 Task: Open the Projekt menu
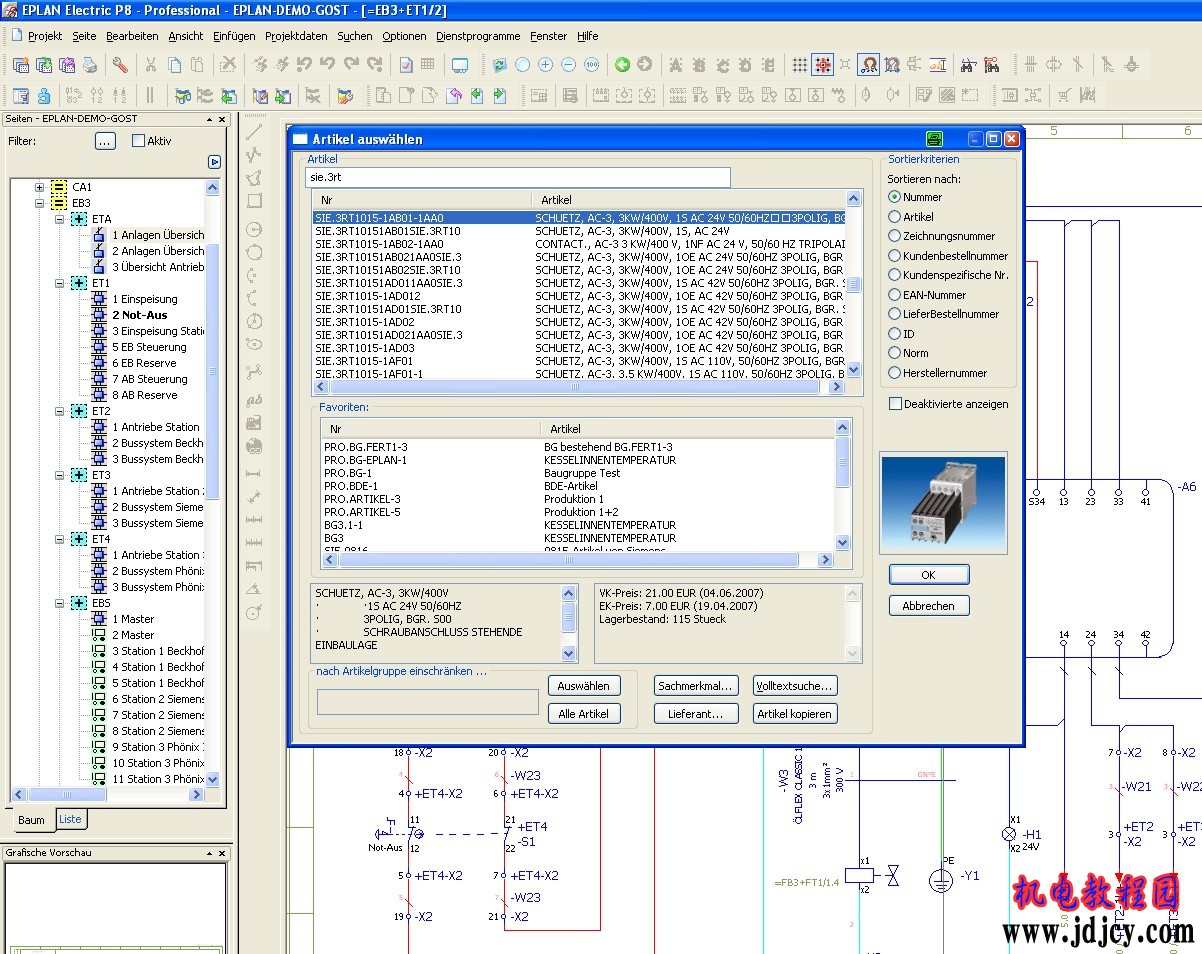(45, 36)
